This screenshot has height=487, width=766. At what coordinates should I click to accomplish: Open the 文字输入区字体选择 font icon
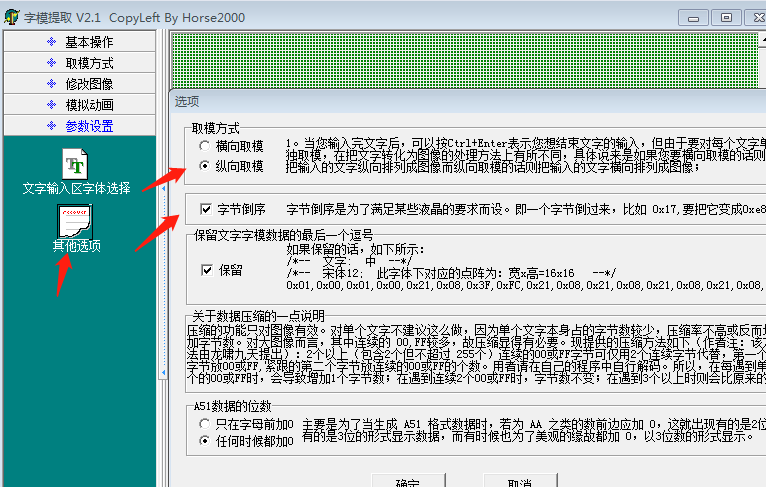pyautogui.click(x=76, y=165)
